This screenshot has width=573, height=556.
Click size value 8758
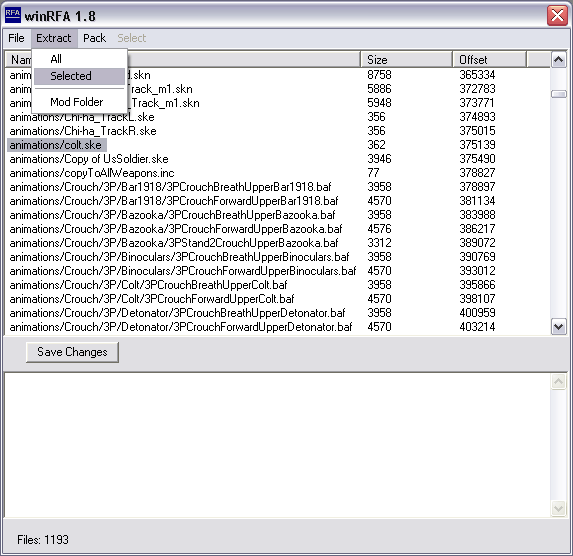coord(379,75)
